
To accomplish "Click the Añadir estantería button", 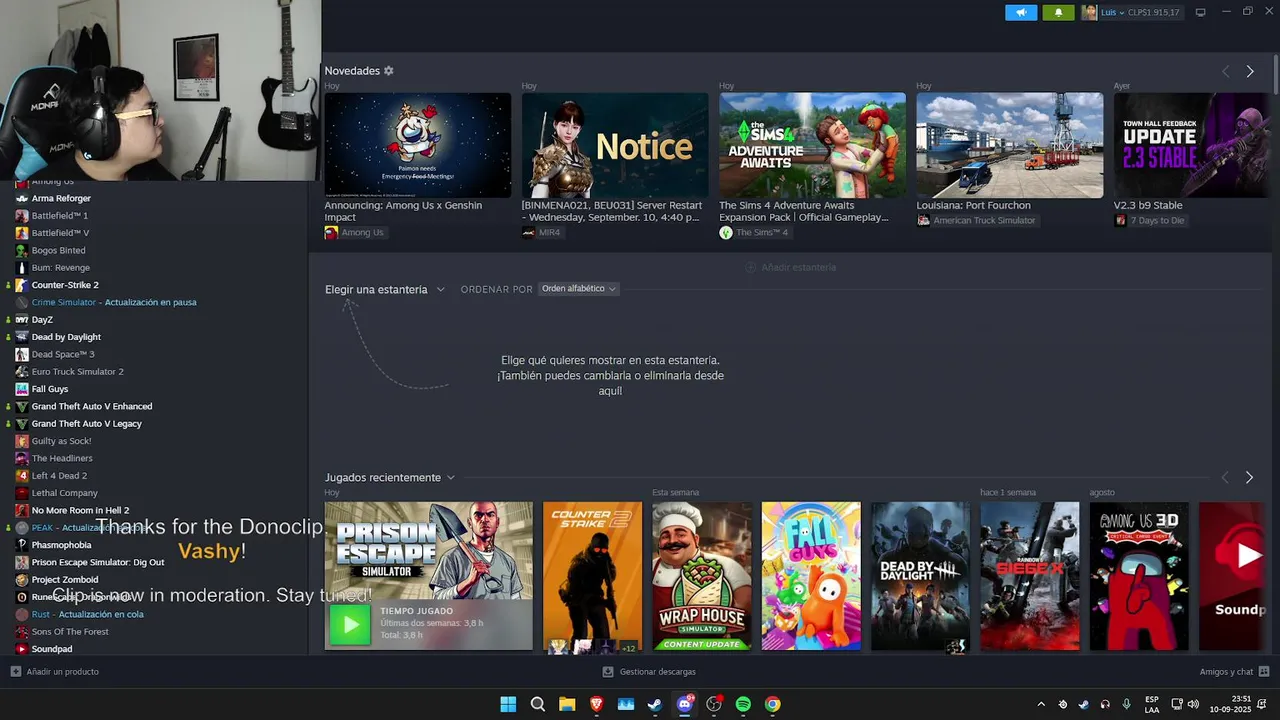I will point(791,267).
